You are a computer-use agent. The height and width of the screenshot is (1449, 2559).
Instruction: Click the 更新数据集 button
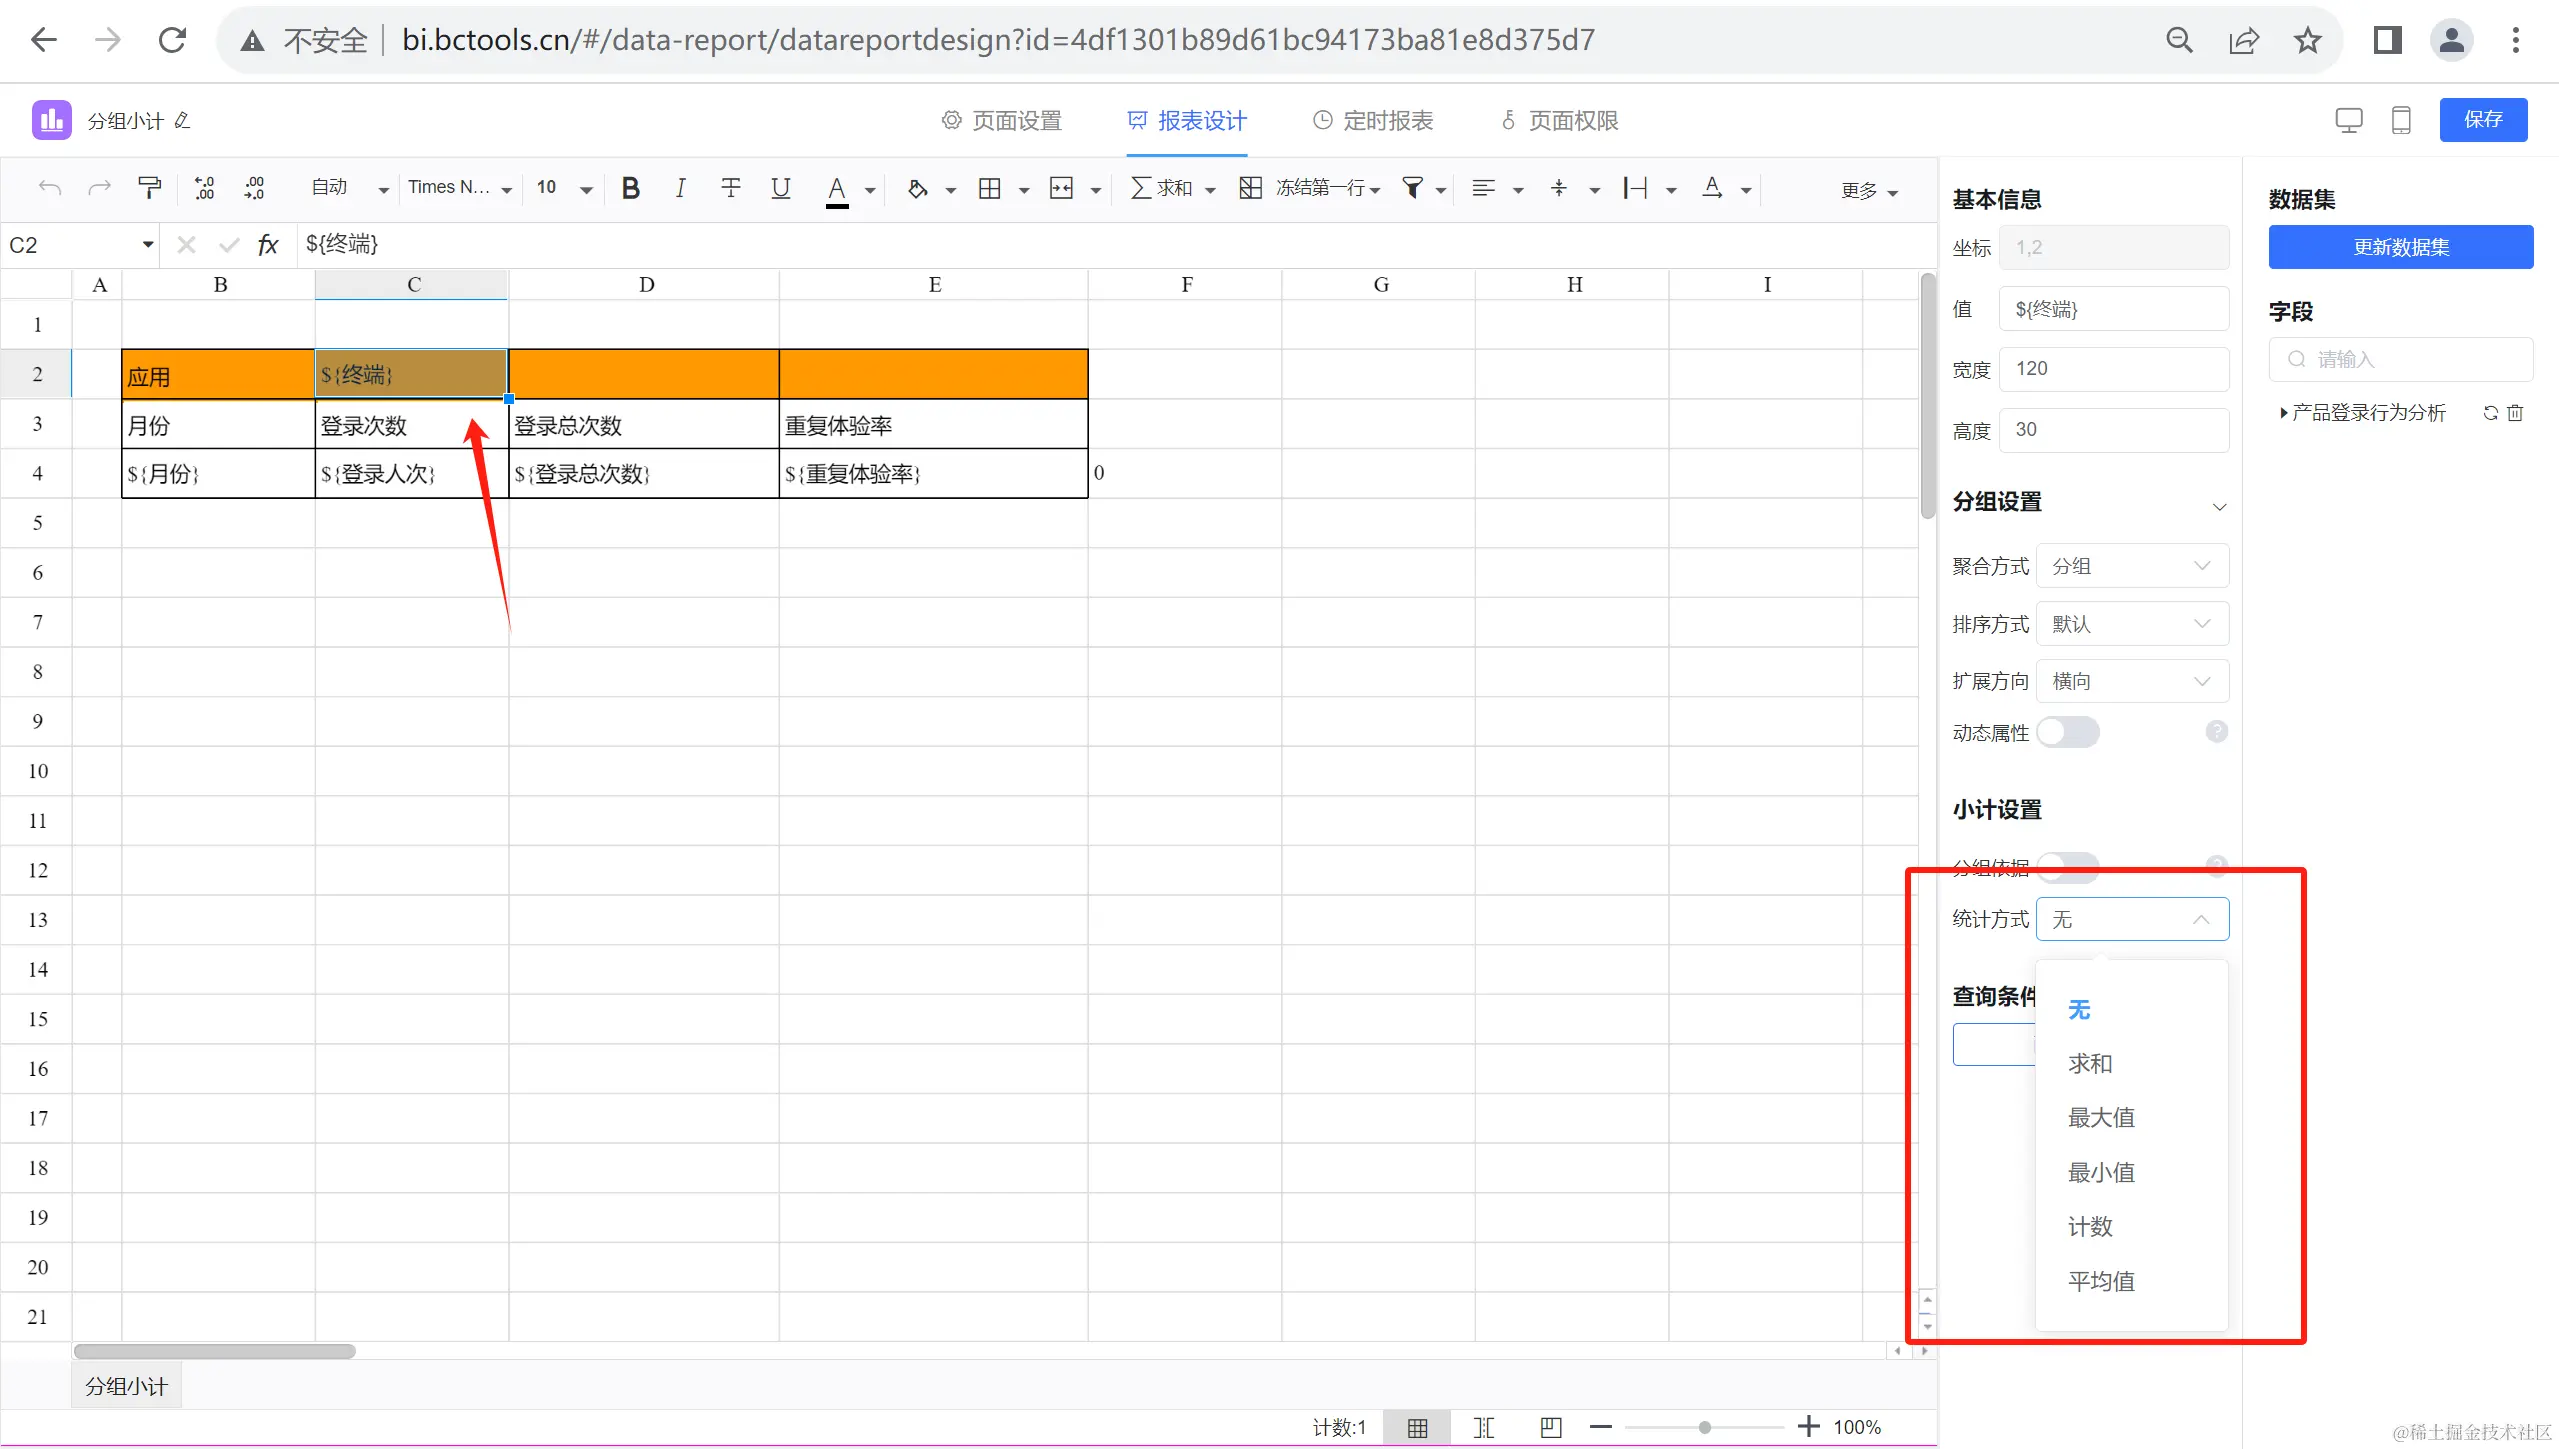(2400, 247)
